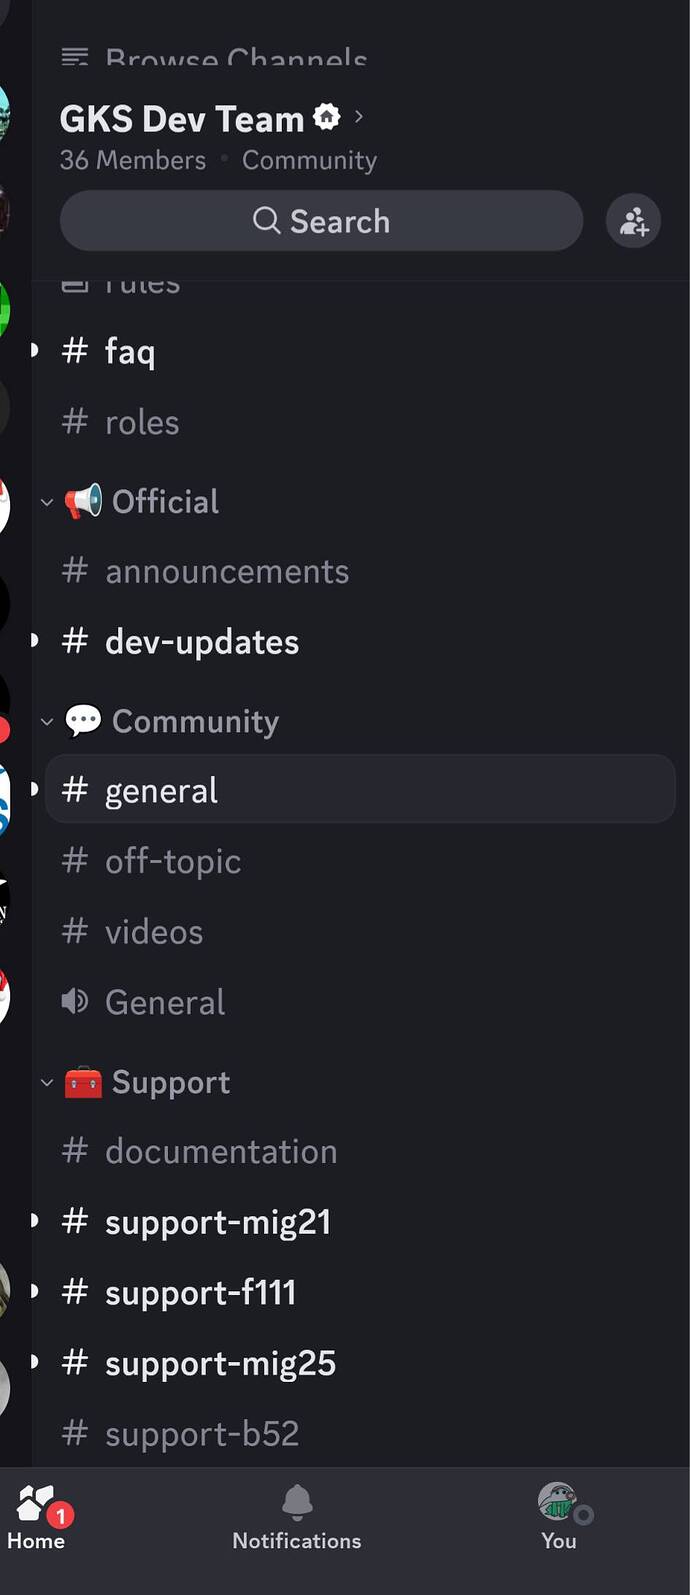This screenshot has width=690, height=1595.
Task: Open the announcements channel
Action: click(x=226, y=572)
